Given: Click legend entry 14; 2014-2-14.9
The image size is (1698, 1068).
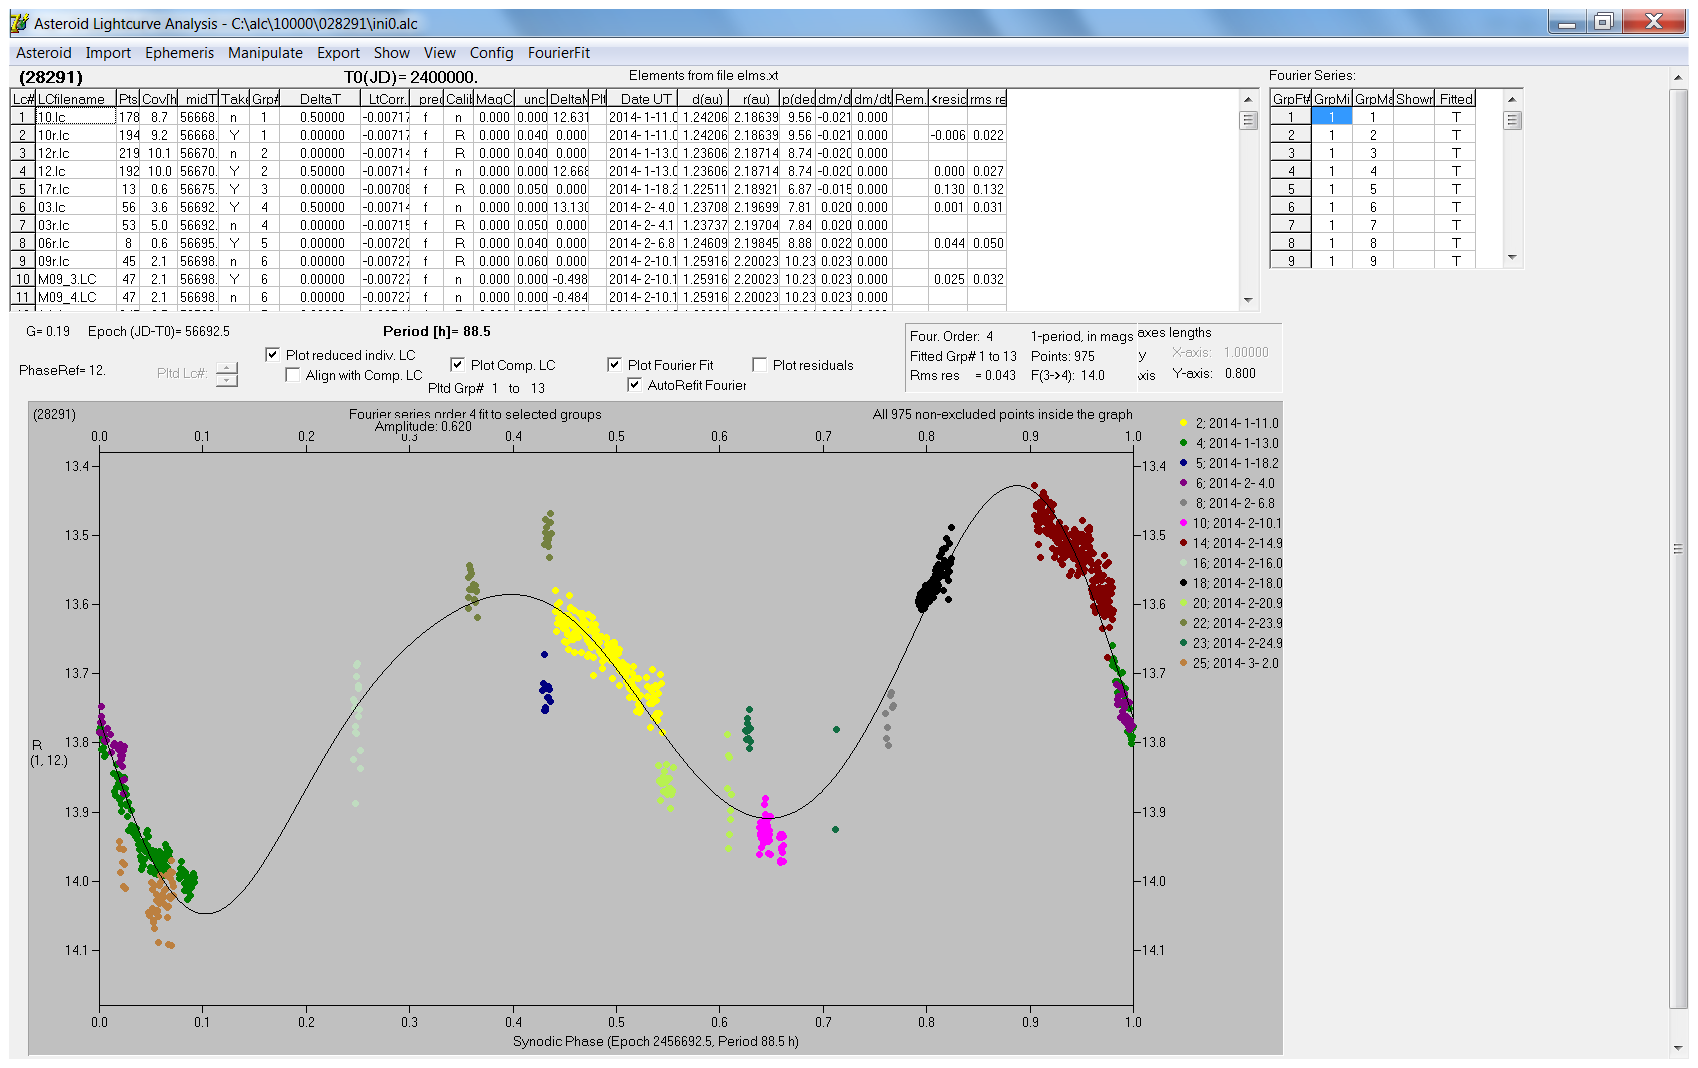Looking at the screenshot, I should tap(1230, 543).
